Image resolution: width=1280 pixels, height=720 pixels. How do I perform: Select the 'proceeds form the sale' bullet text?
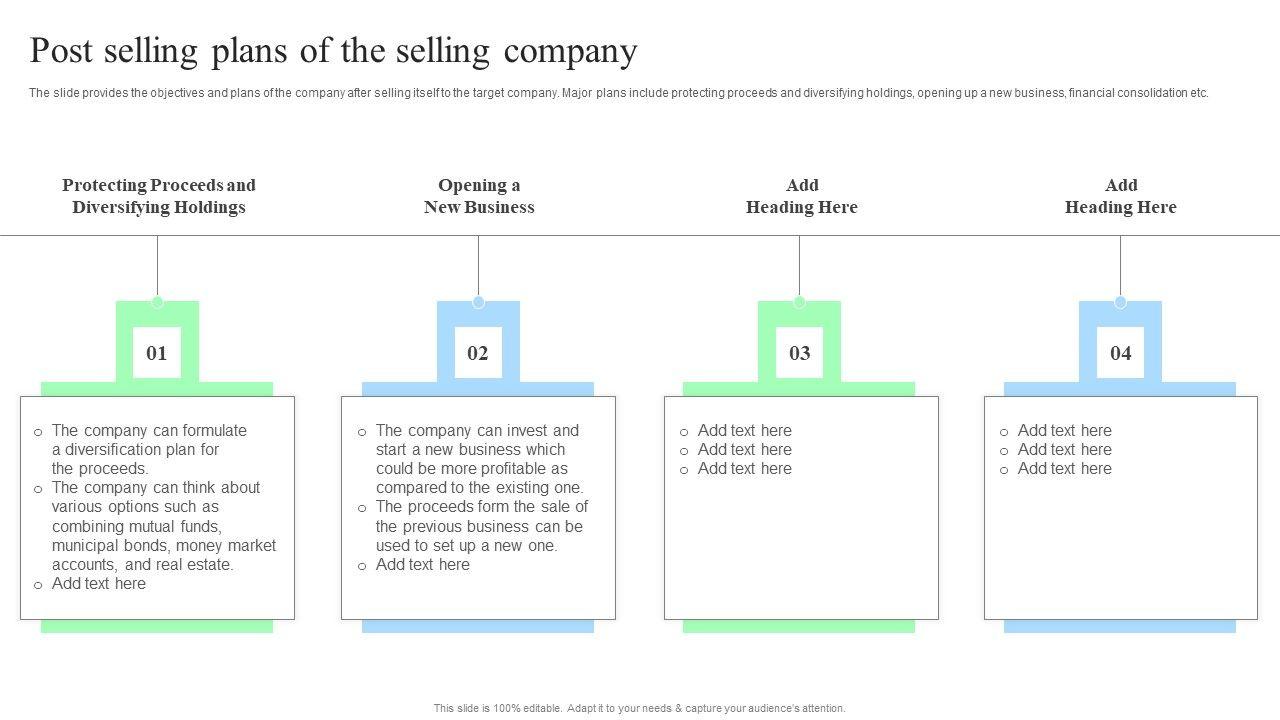[481, 526]
